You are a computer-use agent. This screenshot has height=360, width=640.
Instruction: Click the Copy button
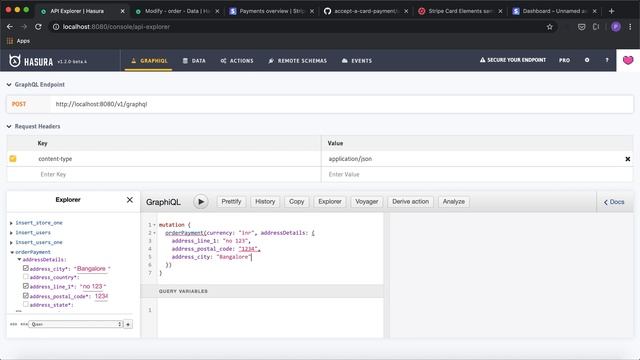(x=296, y=202)
